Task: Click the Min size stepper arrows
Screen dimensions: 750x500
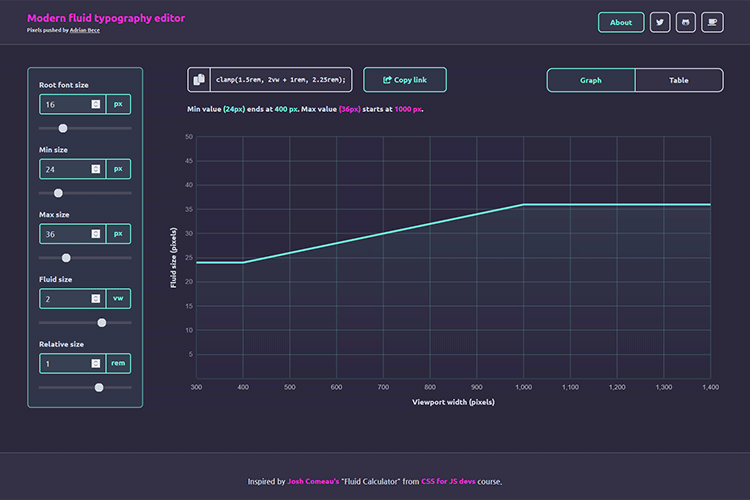Action: 96,168
